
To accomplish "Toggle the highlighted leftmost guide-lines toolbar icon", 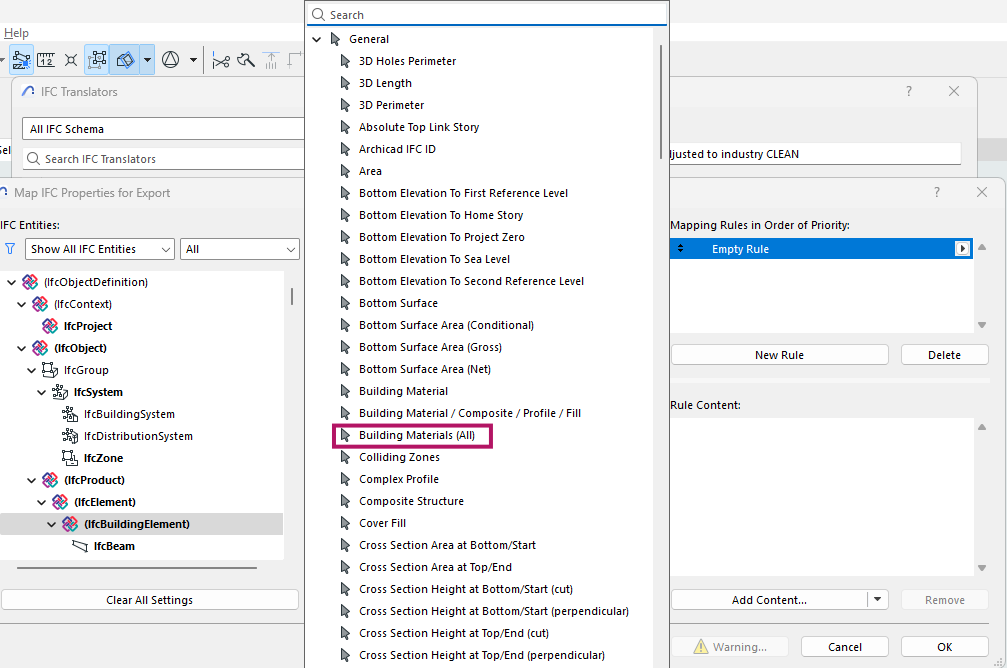I will point(21,60).
